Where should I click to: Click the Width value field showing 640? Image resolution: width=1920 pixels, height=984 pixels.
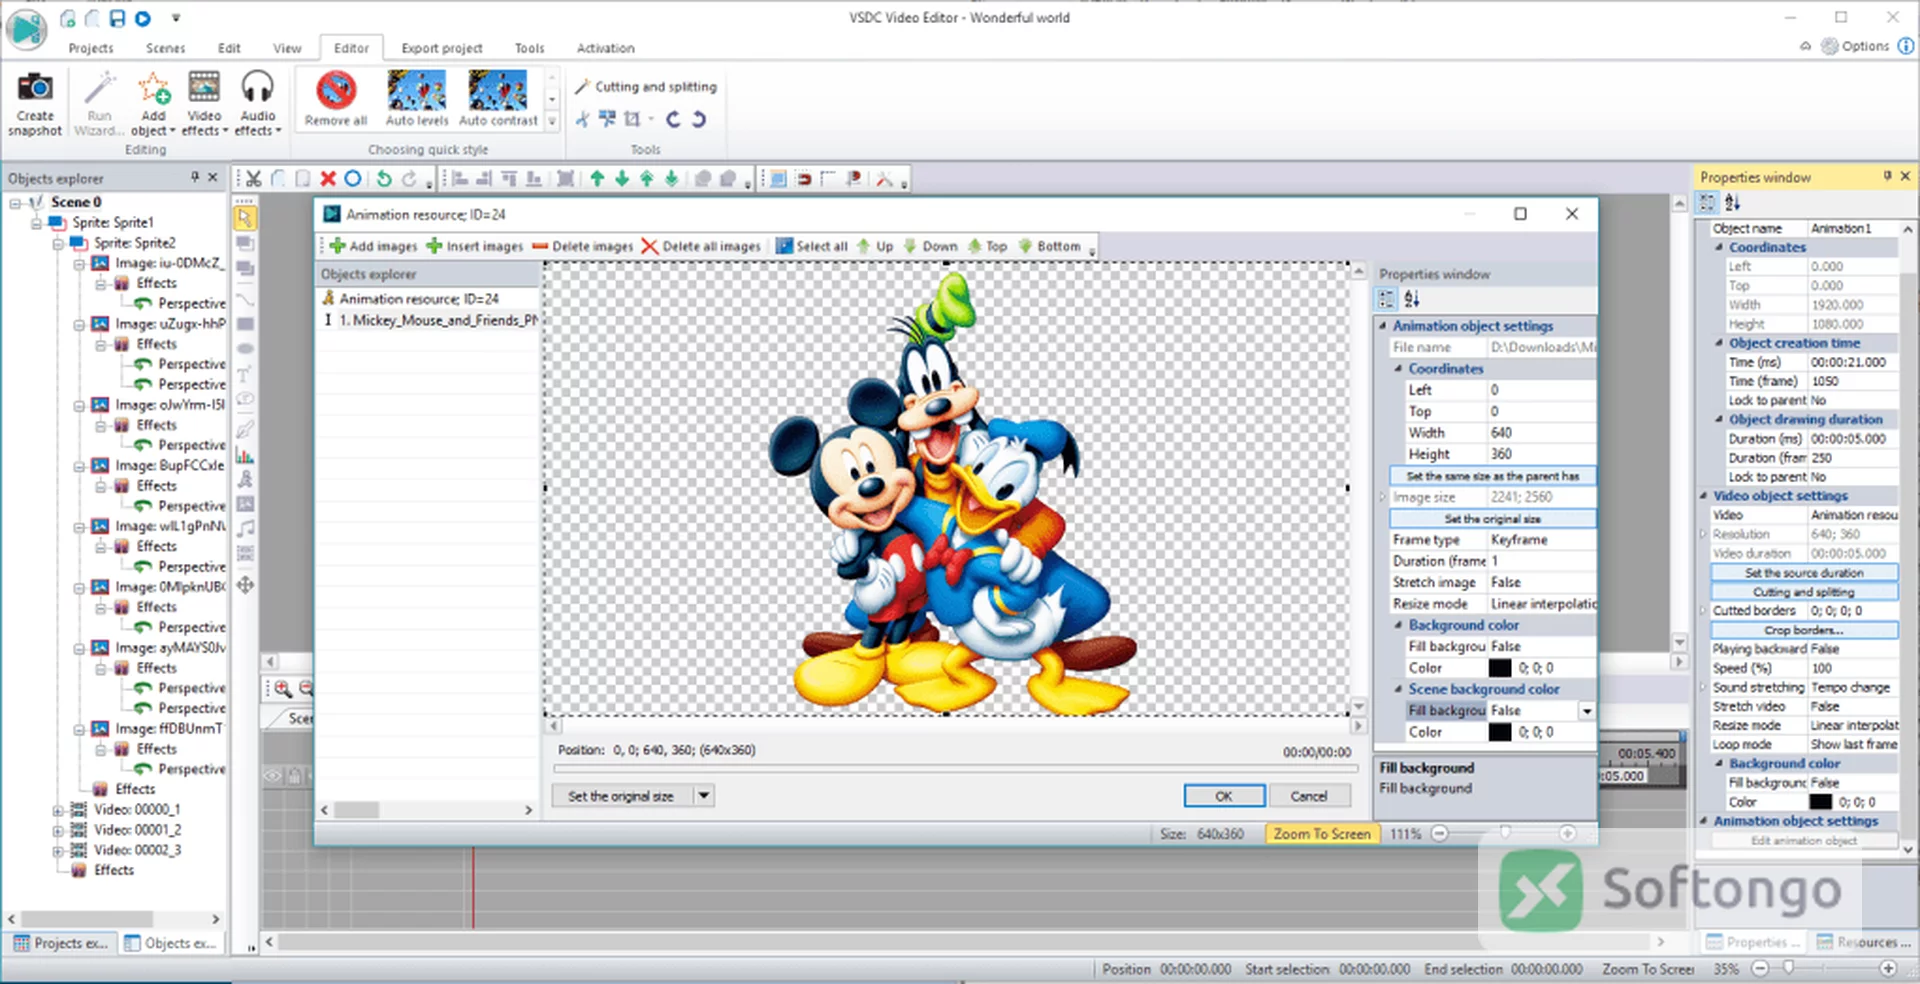(x=1541, y=433)
